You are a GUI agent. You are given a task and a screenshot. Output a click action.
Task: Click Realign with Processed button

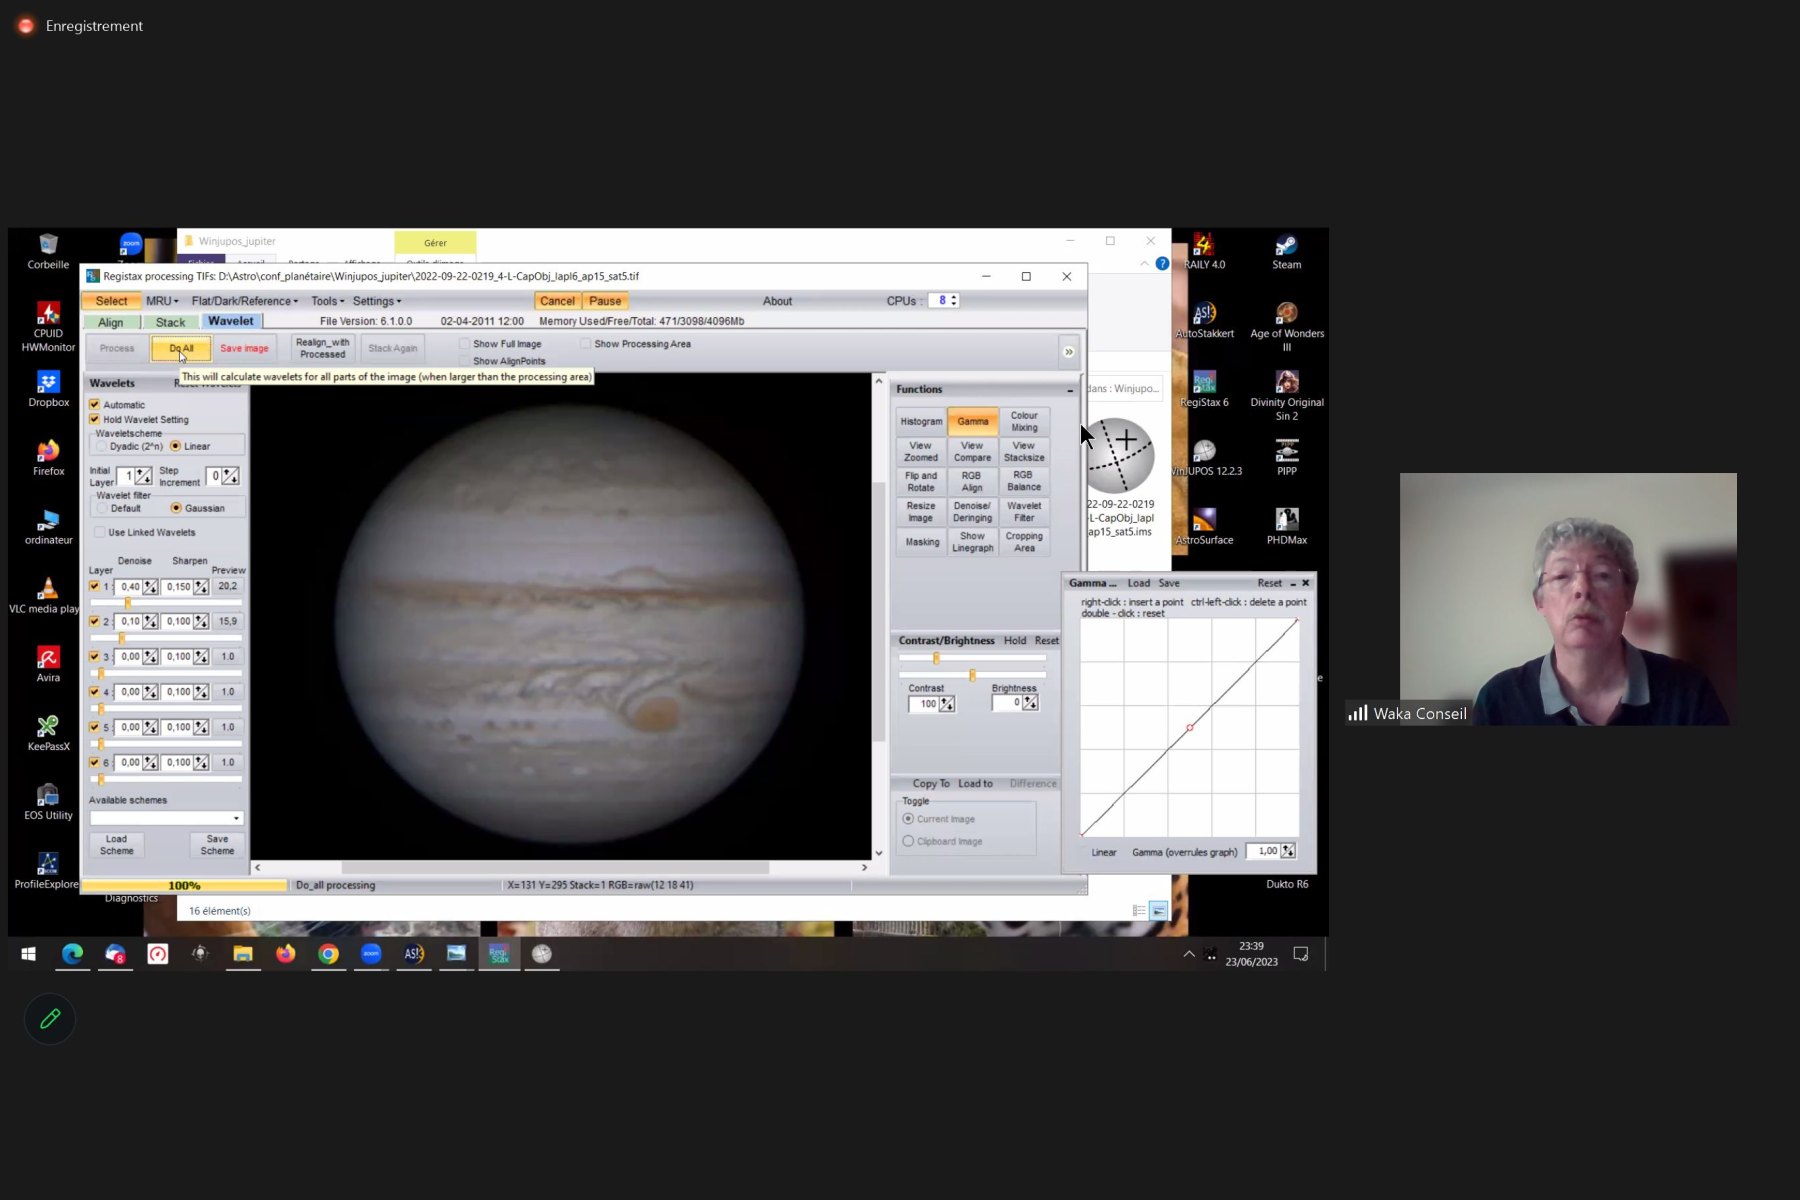tap(322, 348)
